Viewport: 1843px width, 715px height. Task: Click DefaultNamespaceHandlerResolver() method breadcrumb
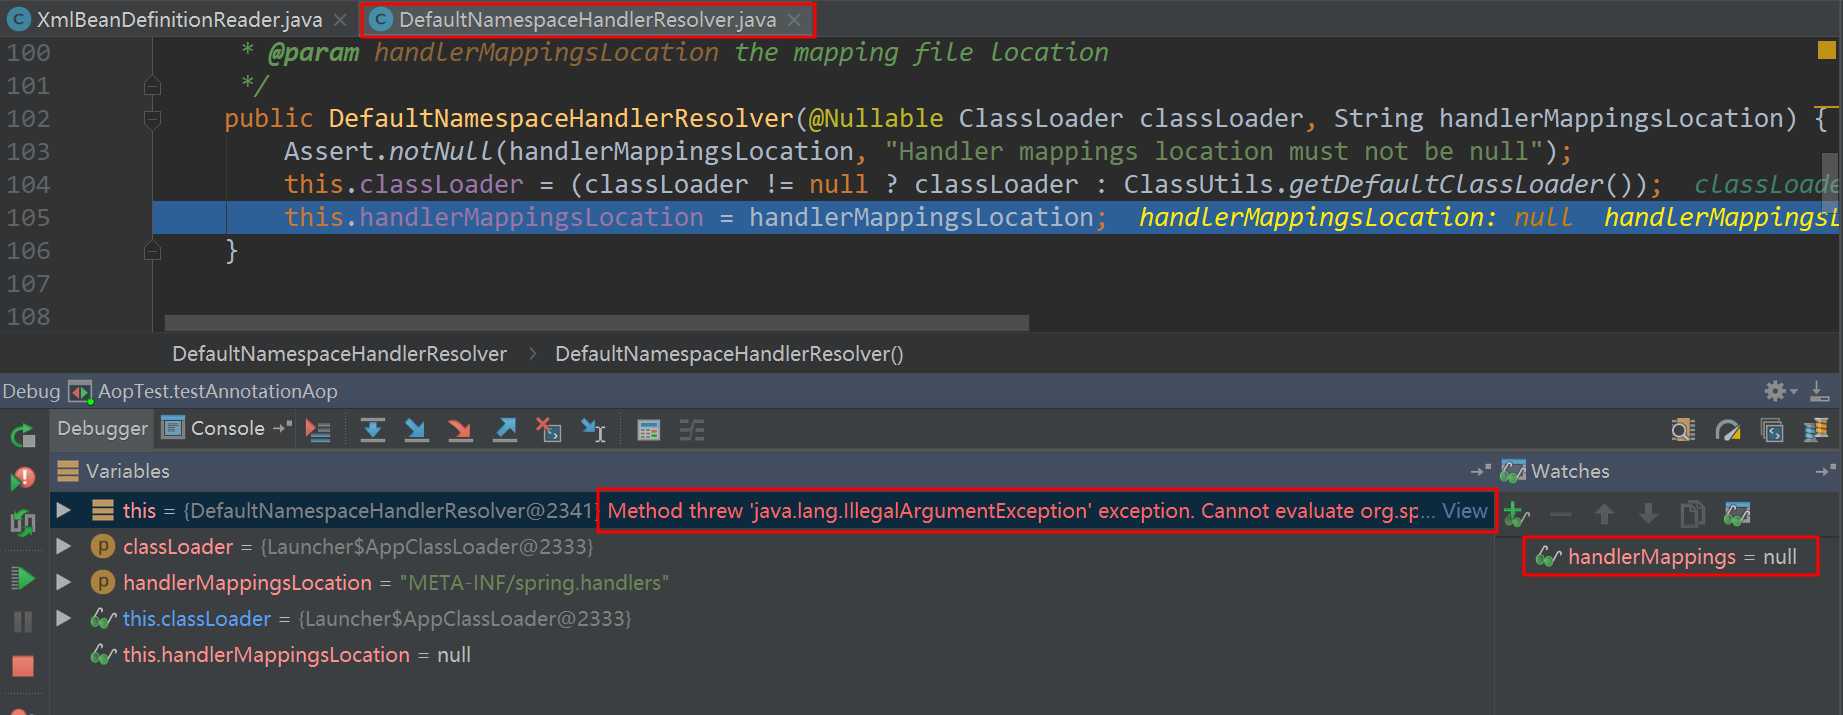pyautogui.click(x=729, y=354)
